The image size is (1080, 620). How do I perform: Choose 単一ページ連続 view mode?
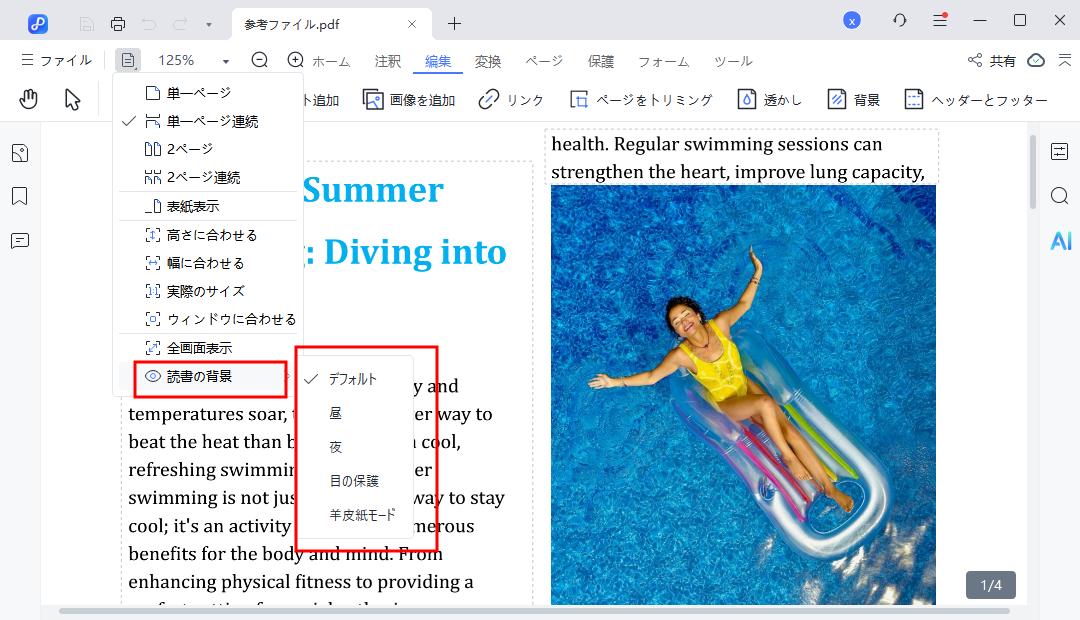pos(212,121)
